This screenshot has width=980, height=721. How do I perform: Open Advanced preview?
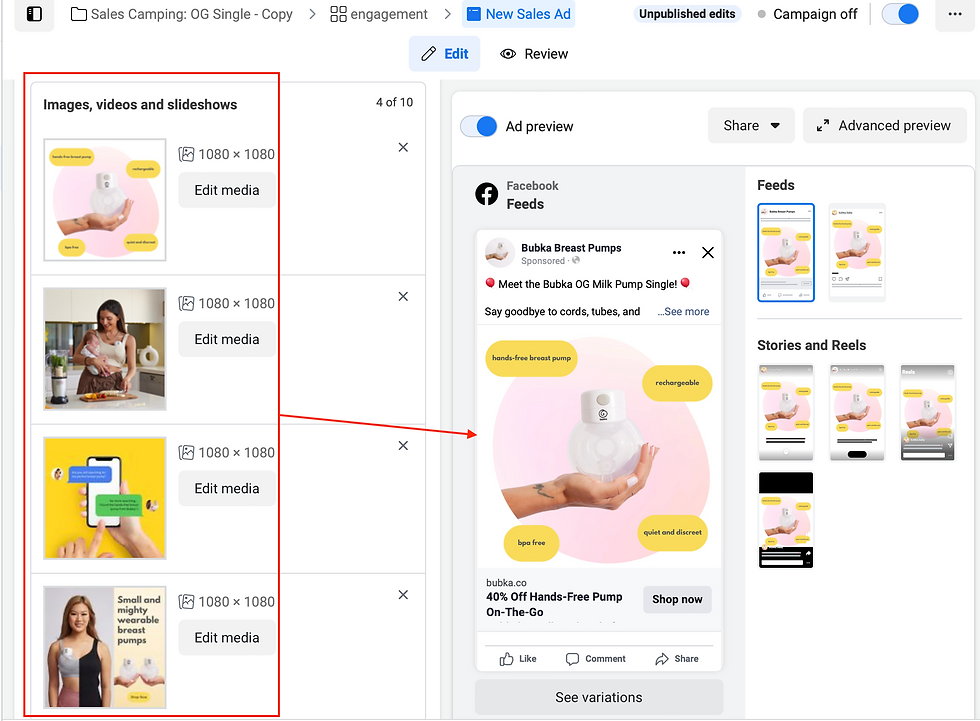(x=884, y=126)
